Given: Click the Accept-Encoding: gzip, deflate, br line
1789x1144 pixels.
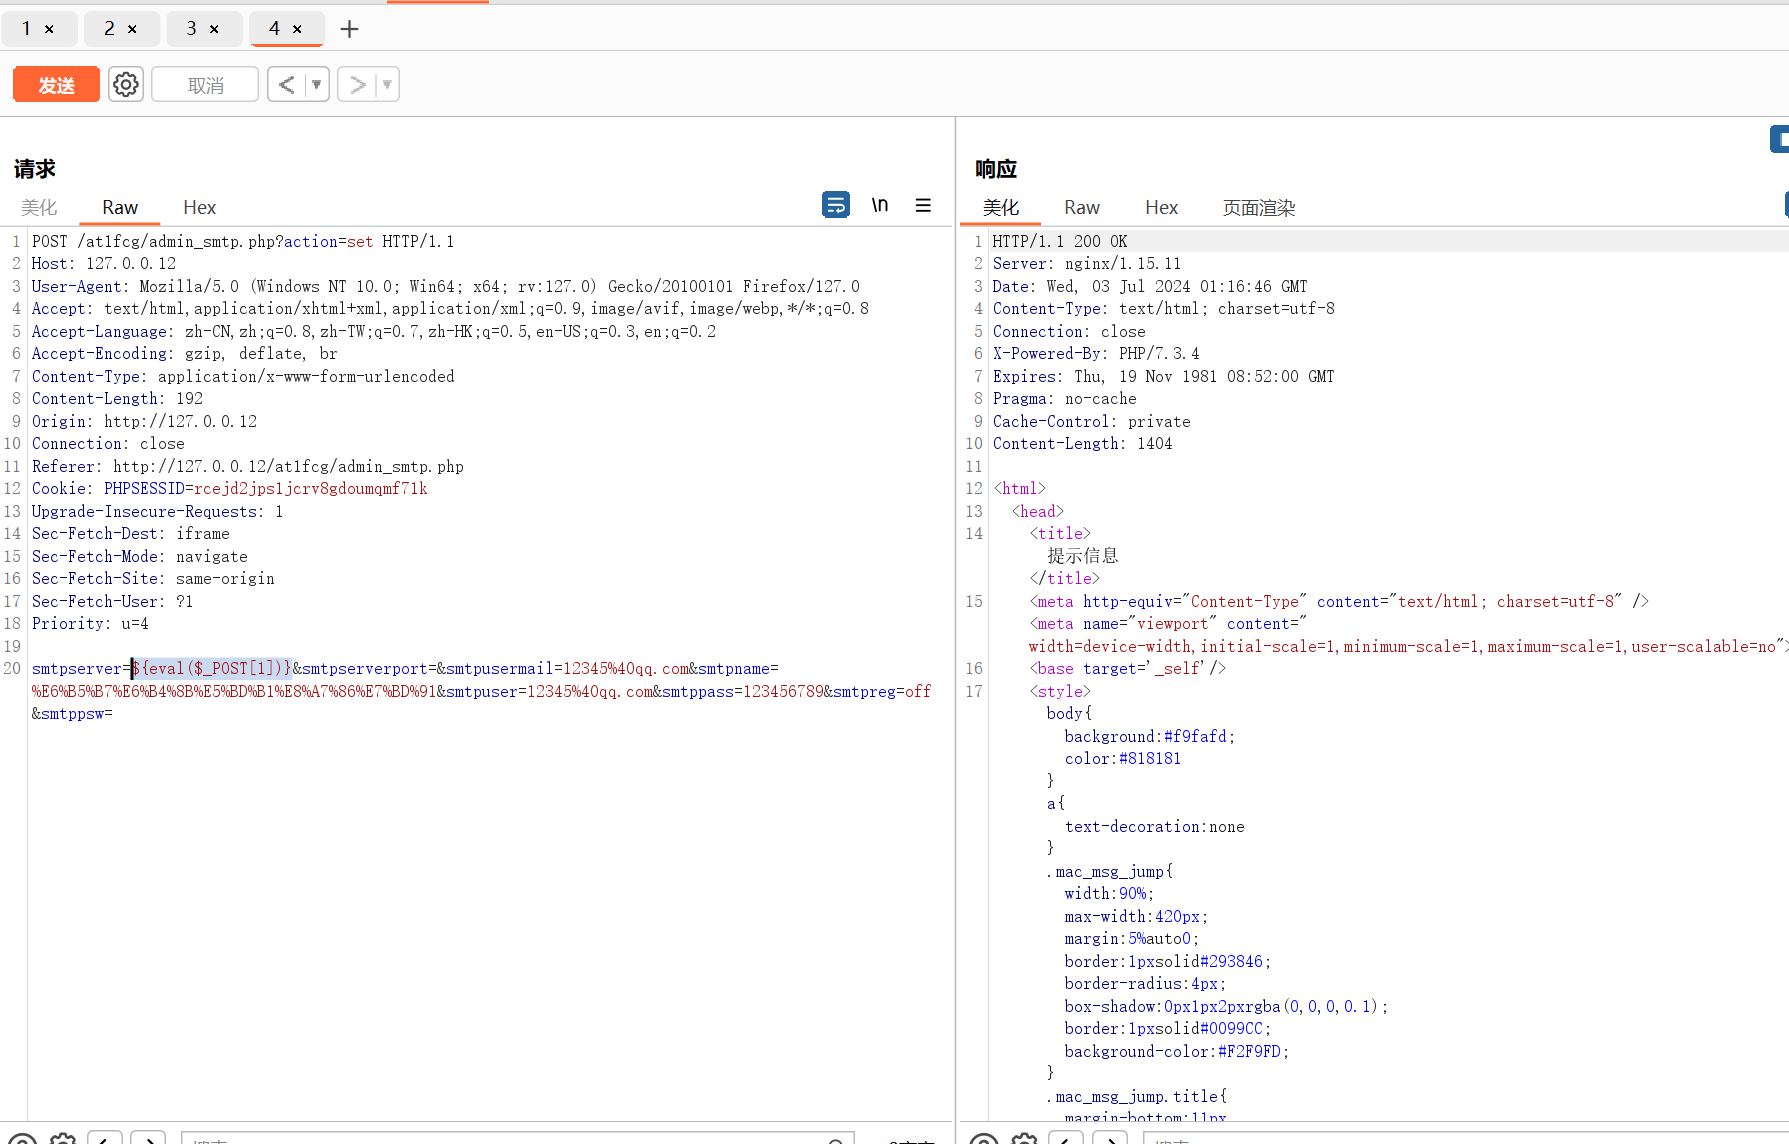Looking at the screenshot, I should (185, 353).
